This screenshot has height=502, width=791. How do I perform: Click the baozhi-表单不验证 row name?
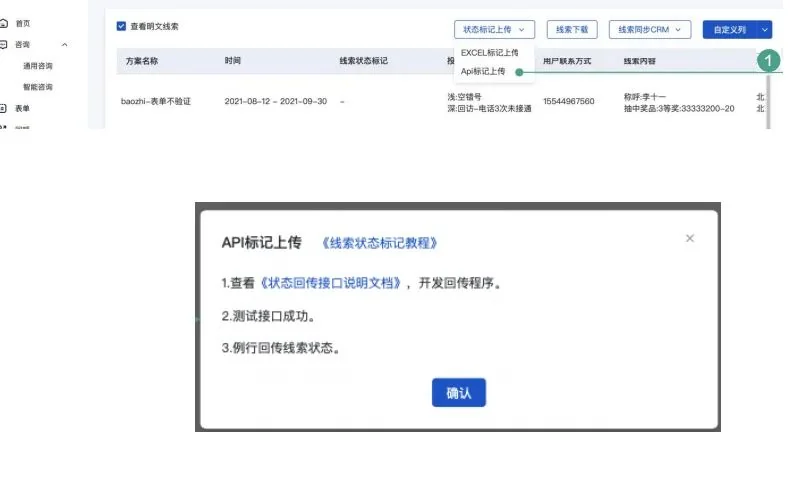(156, 101)
